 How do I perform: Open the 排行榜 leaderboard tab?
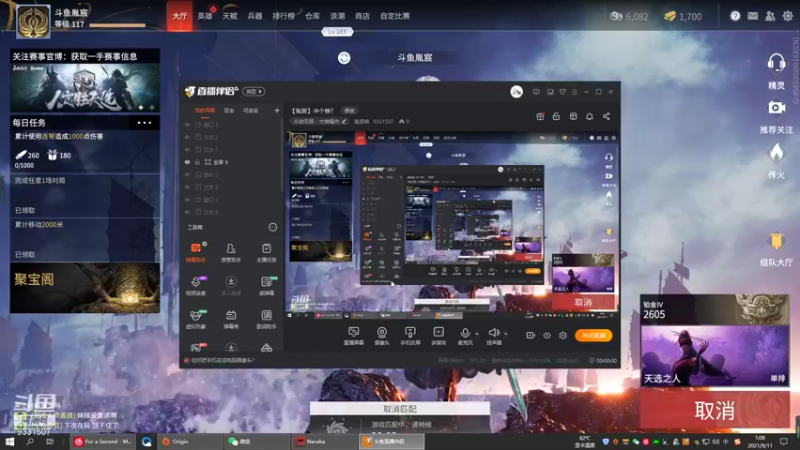tap(283, 16)
